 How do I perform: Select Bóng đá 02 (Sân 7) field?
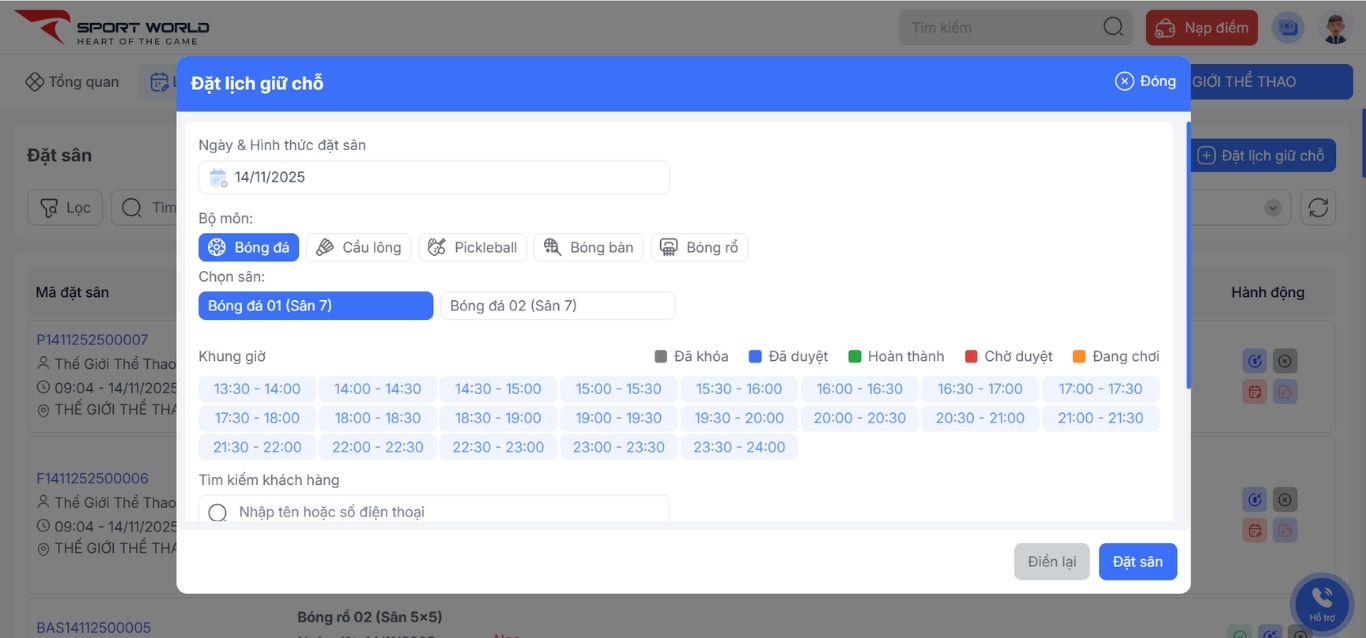[557, 306]
